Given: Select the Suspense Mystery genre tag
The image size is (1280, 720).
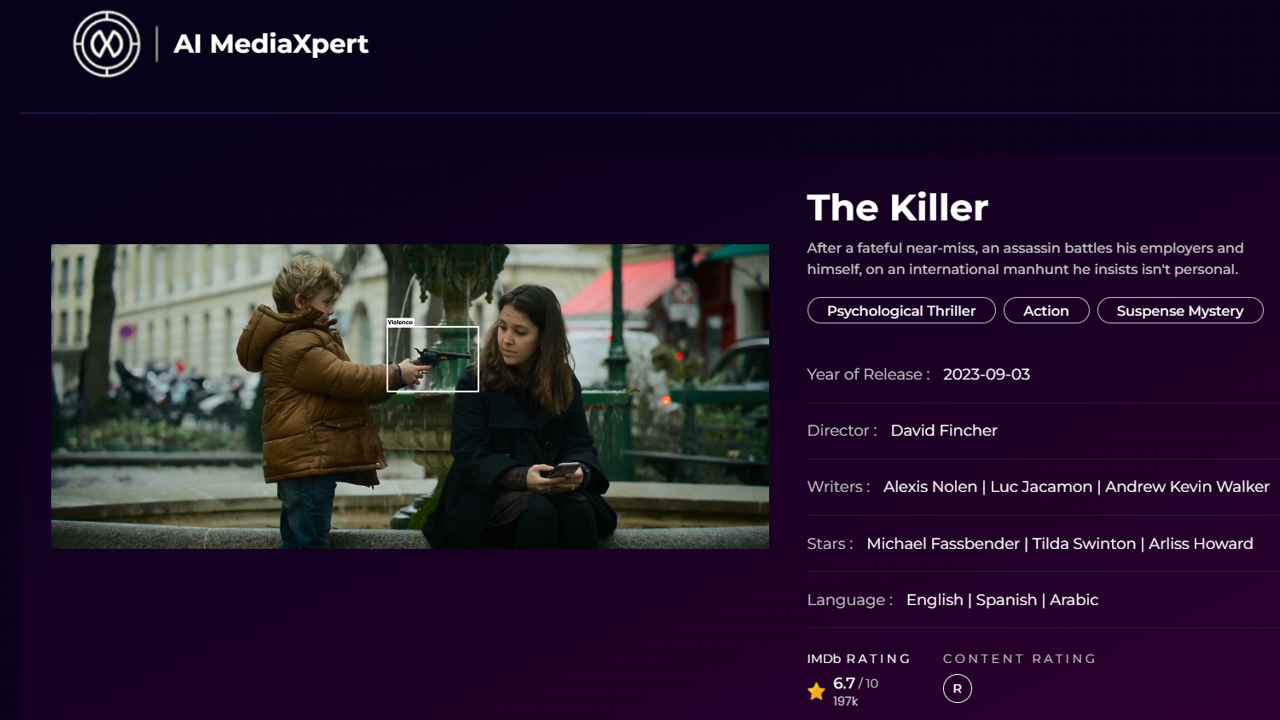Looking at the screenshot, I should click(1180, 311).
